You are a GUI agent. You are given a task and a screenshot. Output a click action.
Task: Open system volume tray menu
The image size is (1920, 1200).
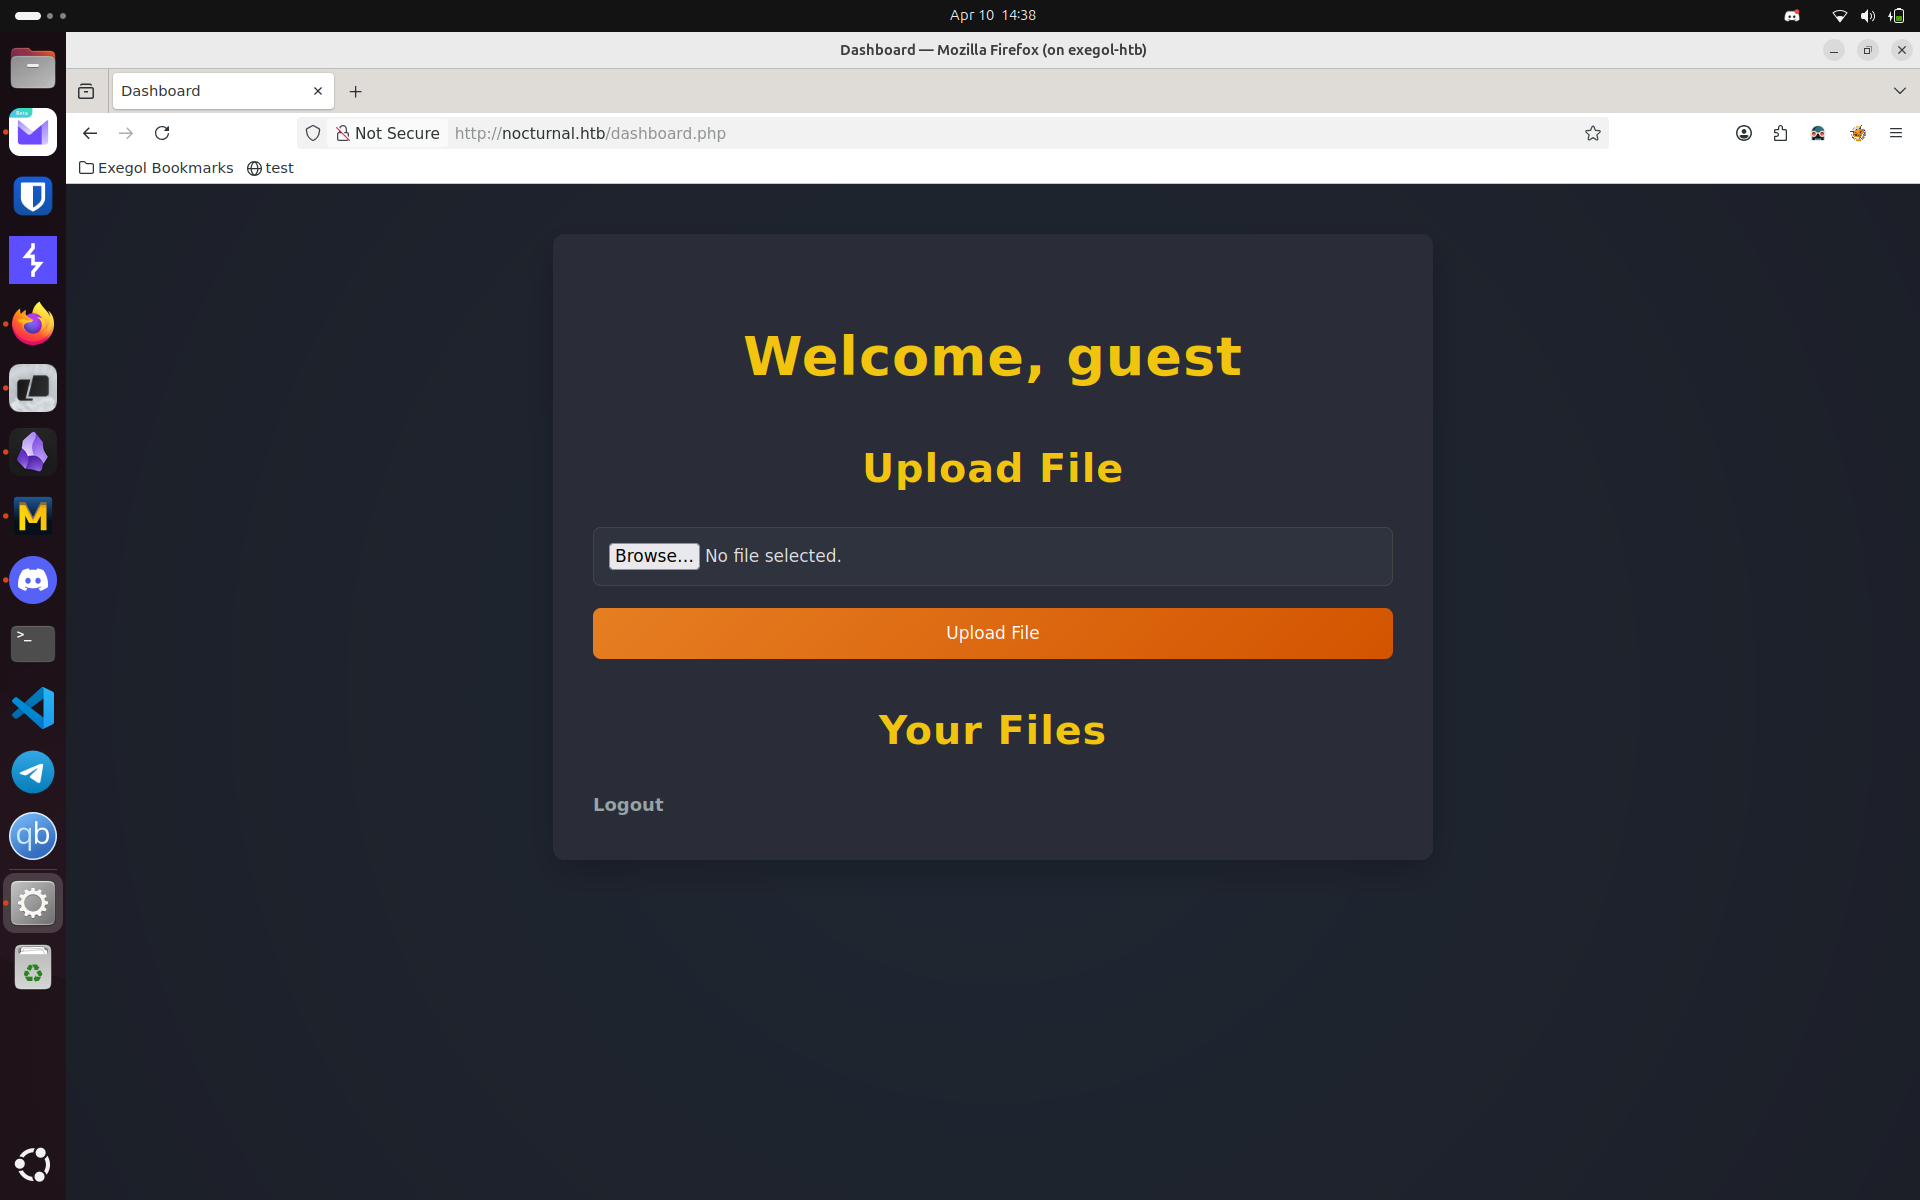(x=1867, y=16)
